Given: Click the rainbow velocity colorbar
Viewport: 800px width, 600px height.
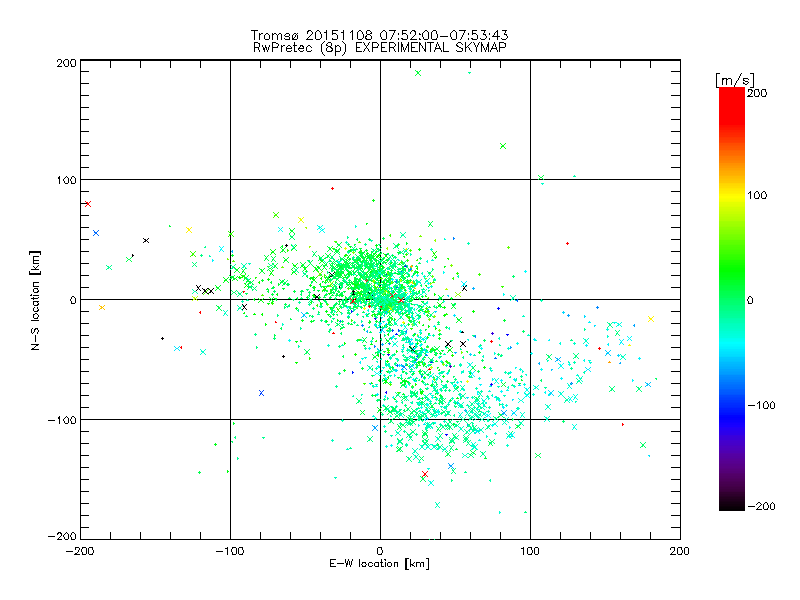Looking at the screenshot, I should 732,299.
